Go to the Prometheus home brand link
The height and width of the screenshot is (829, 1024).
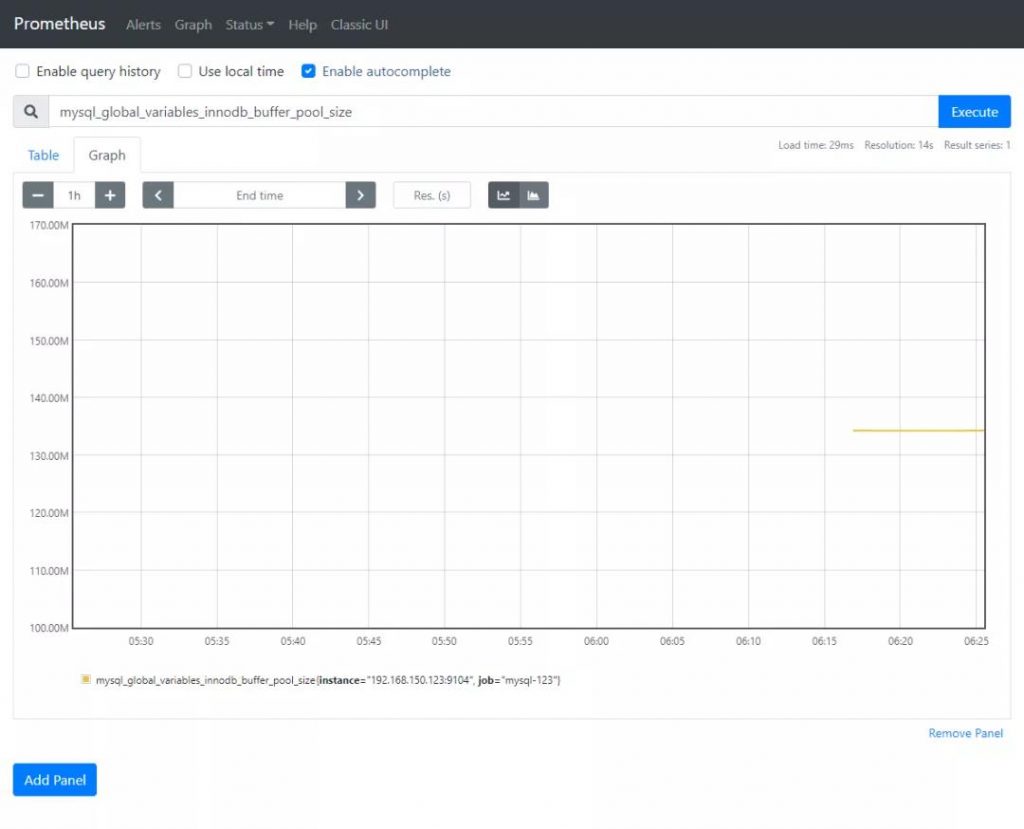pyautogui.click(x=59, y=24)
